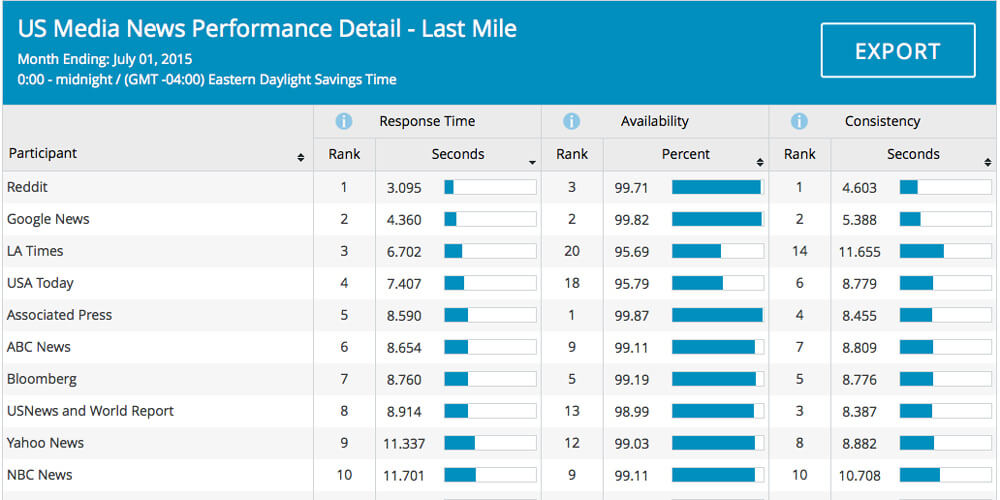This screenshot has width=1000, height=500.
Task: Click Bloomberg 99.19 availability percent
Action: (x=632, y=380)
